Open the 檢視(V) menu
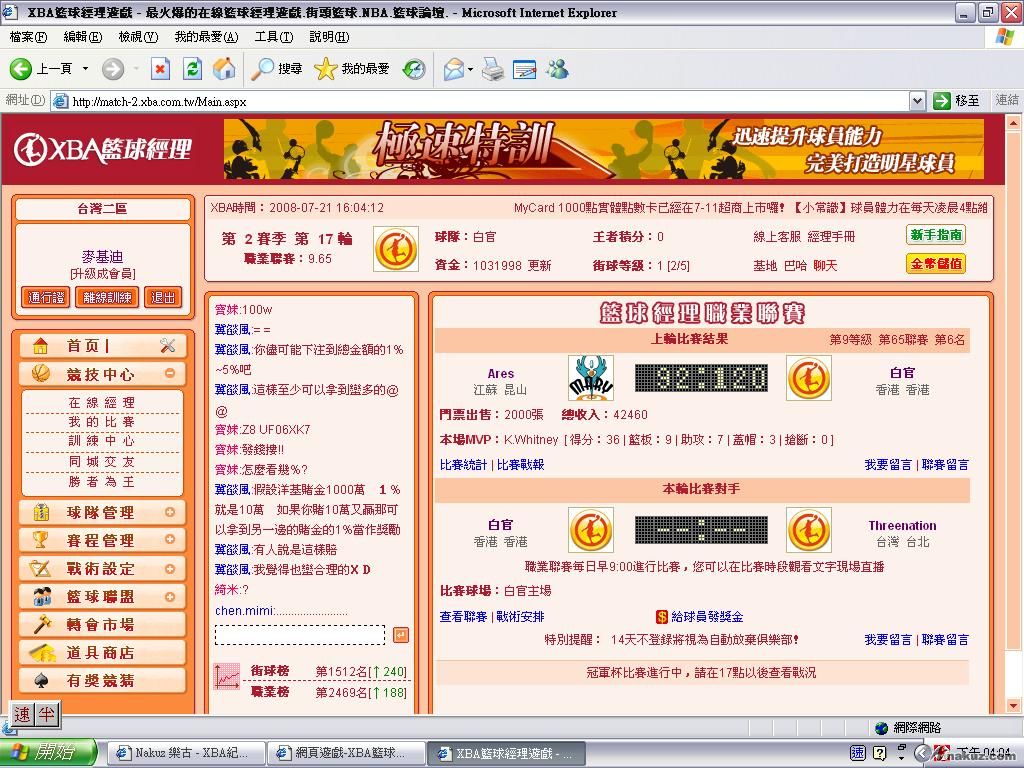The image size is (1024, 768). coord(138,37)
